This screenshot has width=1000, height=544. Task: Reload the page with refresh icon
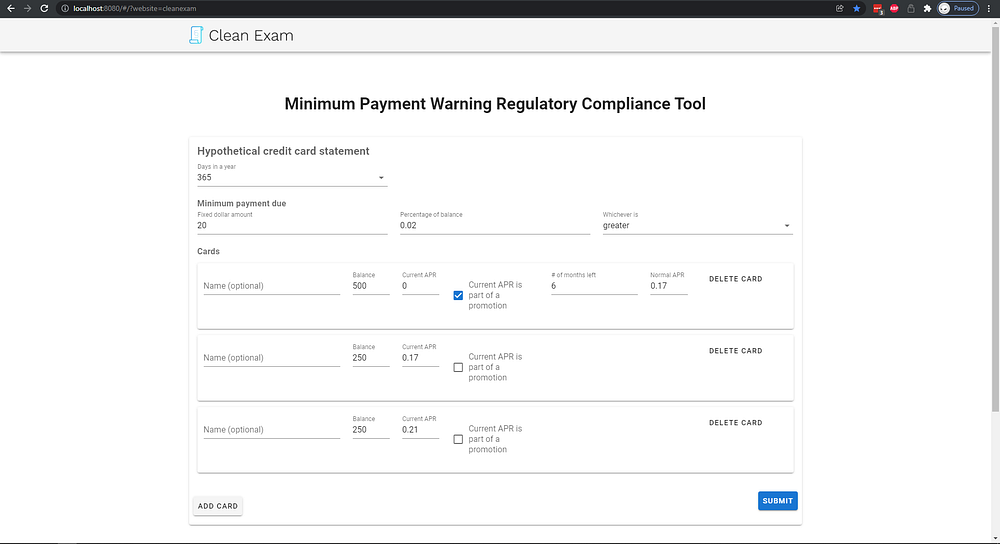(x=44, y=8)
